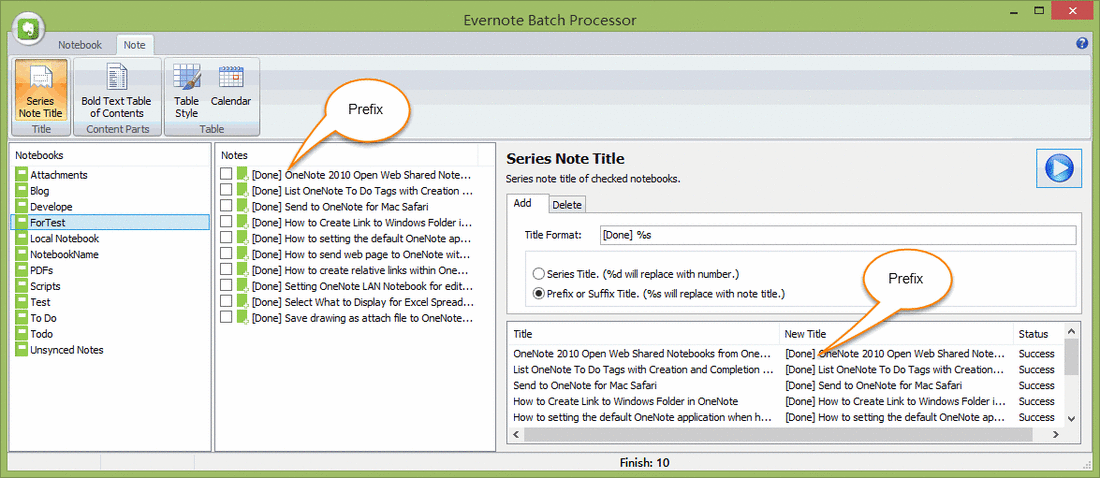Sort by the Status column header
This screenshot has height=478, width=1100.
click(1038, 334)
